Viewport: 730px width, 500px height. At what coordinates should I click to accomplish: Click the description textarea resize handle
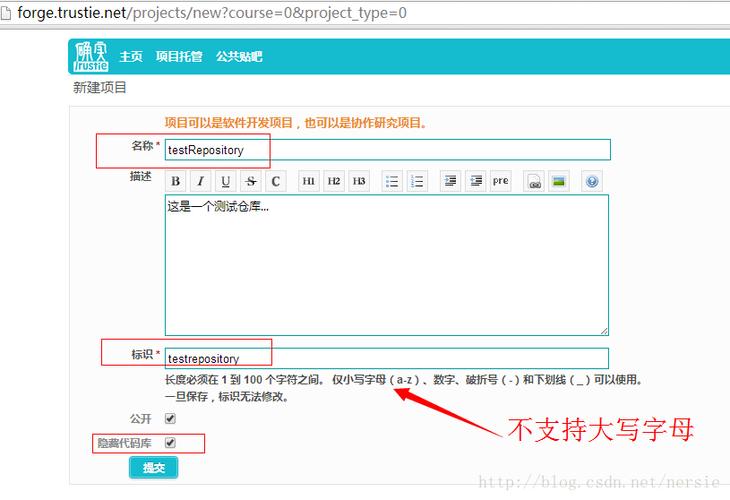click(604, 331)
